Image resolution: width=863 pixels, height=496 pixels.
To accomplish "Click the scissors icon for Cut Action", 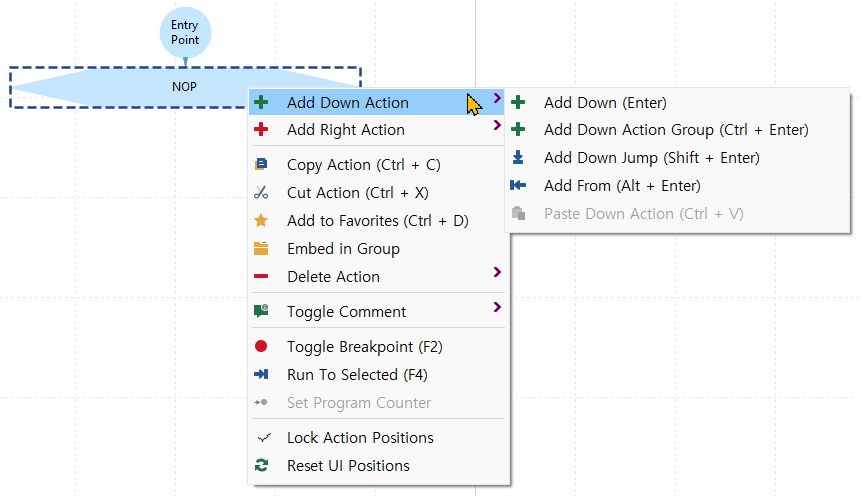I will click(x=261, y=192).
